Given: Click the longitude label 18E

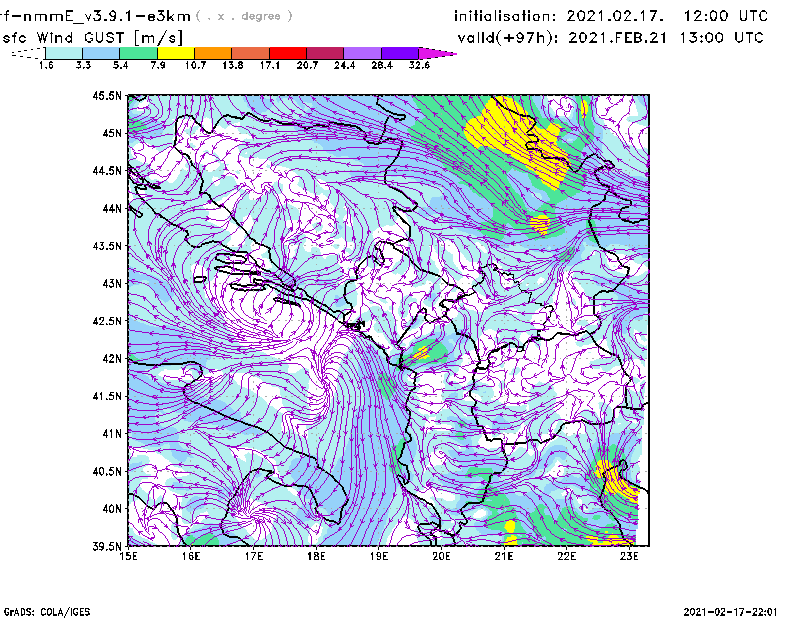Looking at the screenshot, I should (316, 556).
